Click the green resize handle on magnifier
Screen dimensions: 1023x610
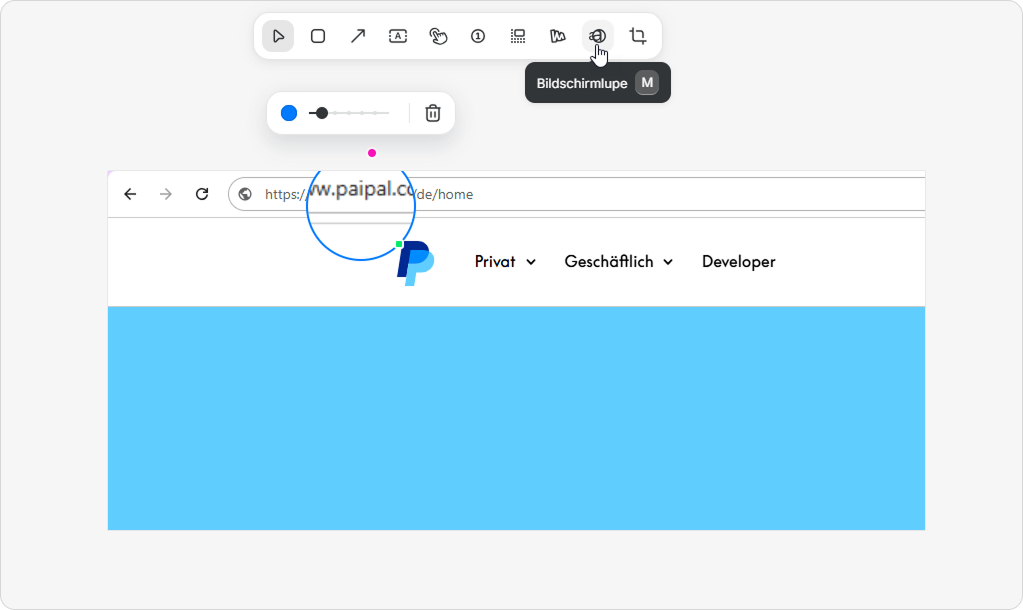399,244
